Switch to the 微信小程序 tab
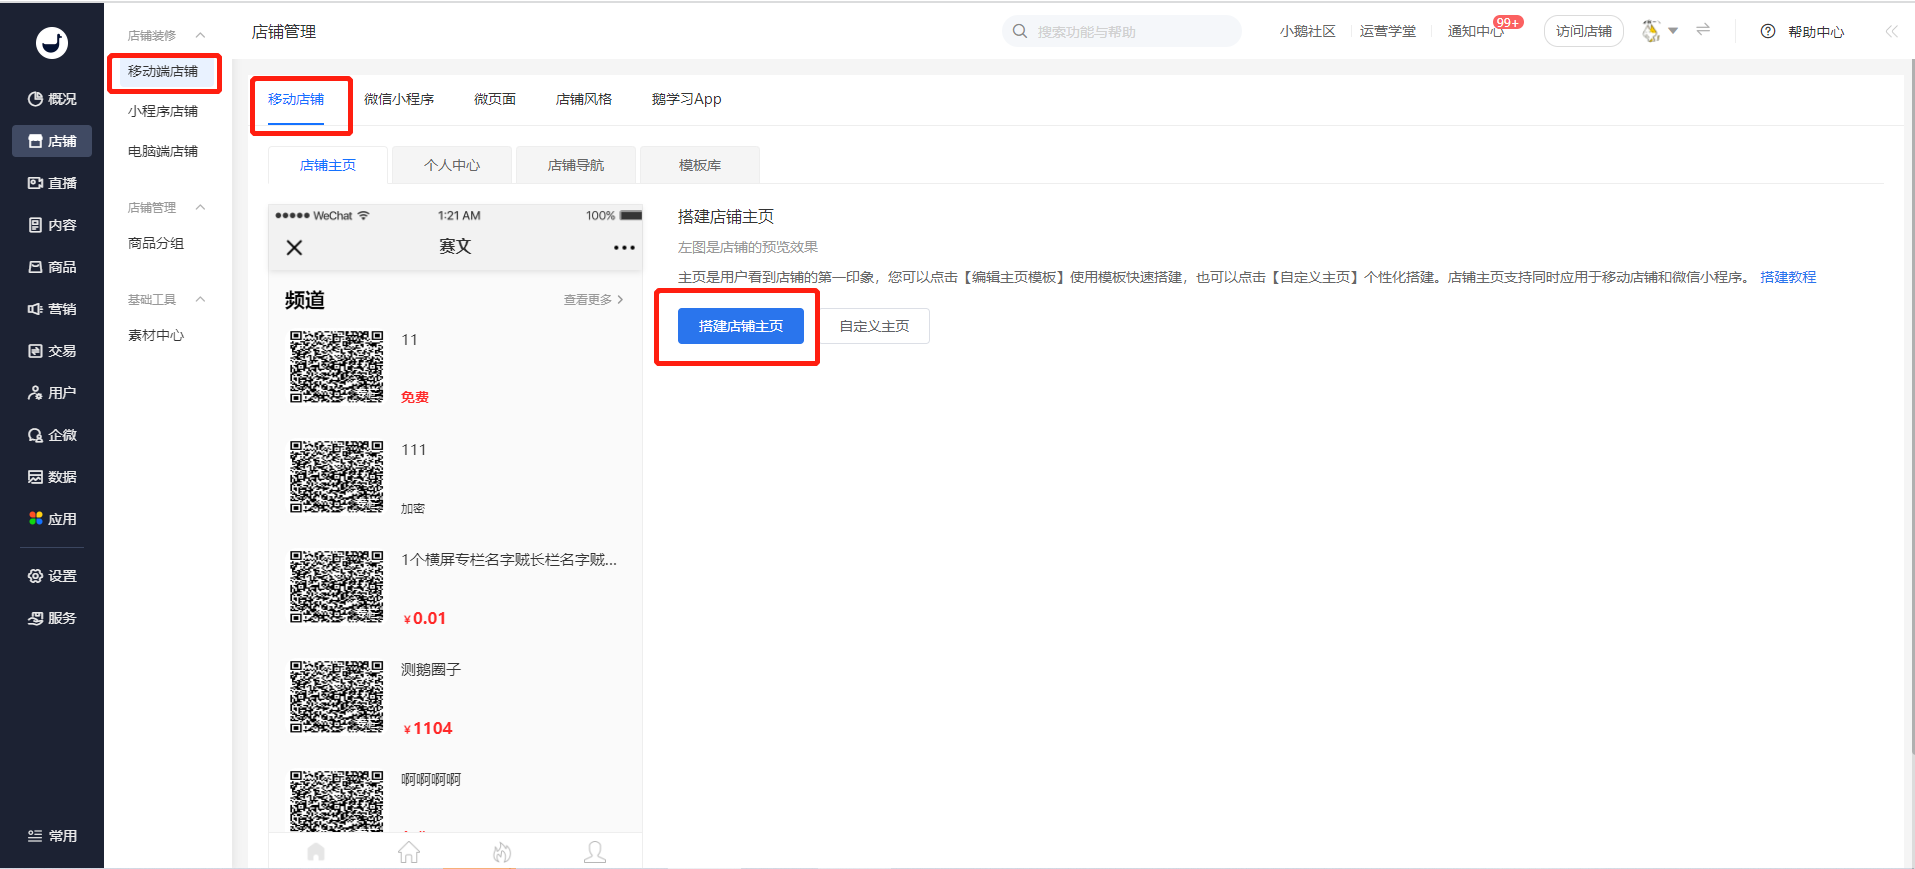This screenshot has height=869, width=1915. [x=399, y=99]
